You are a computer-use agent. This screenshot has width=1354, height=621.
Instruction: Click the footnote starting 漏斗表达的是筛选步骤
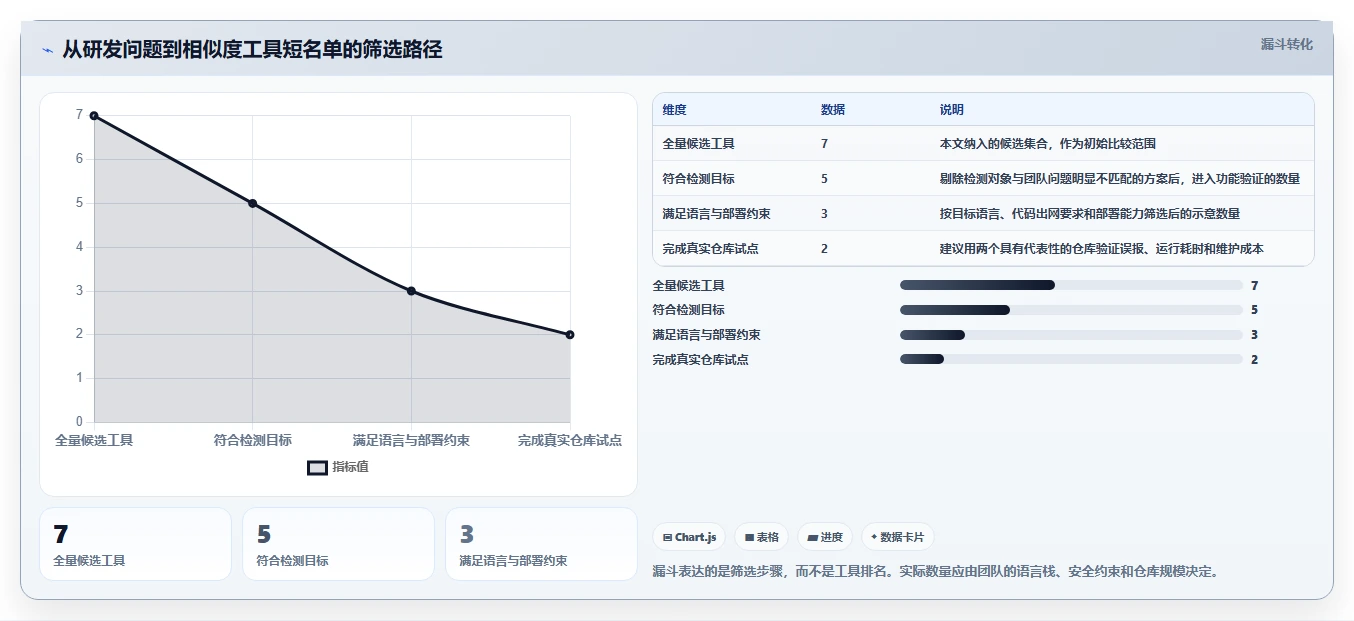pyautogui.click(x=935, y=572)
